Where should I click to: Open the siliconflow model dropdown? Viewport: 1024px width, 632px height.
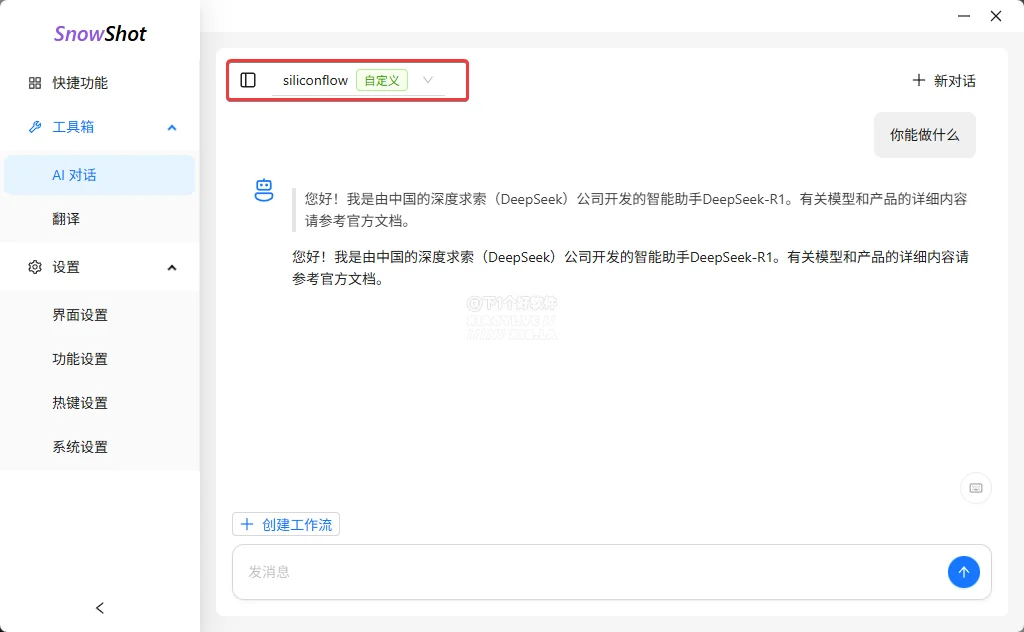358,80
